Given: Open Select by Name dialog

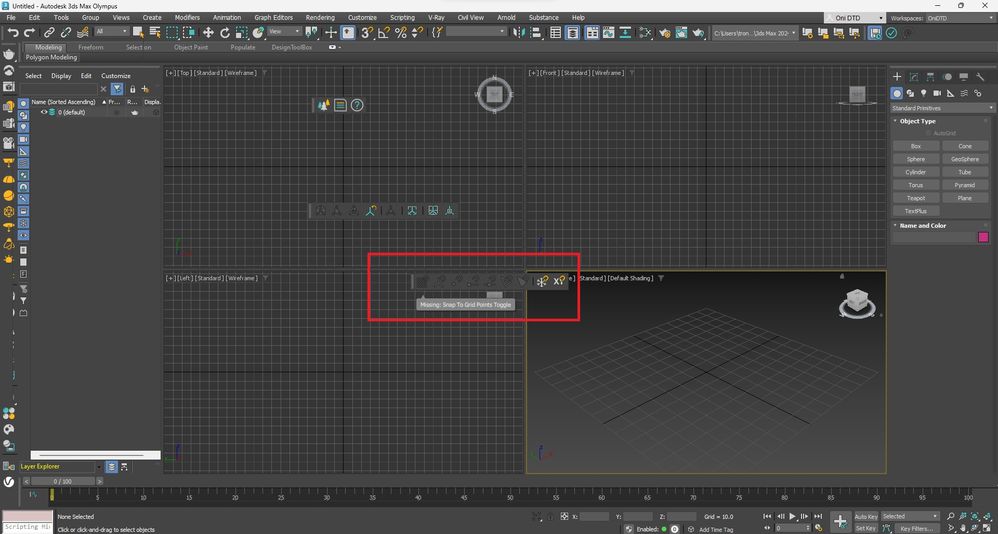Looking at the screenshot, I should (x=155, y=32).
